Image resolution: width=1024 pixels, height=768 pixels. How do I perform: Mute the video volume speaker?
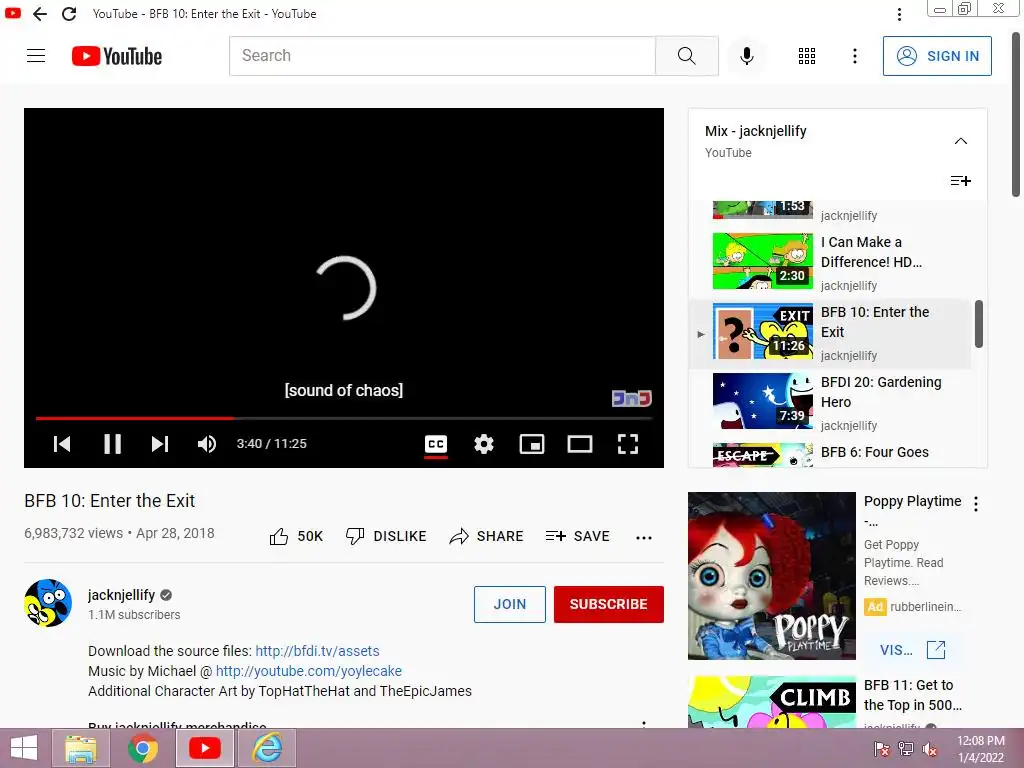[x=207, y=444]
